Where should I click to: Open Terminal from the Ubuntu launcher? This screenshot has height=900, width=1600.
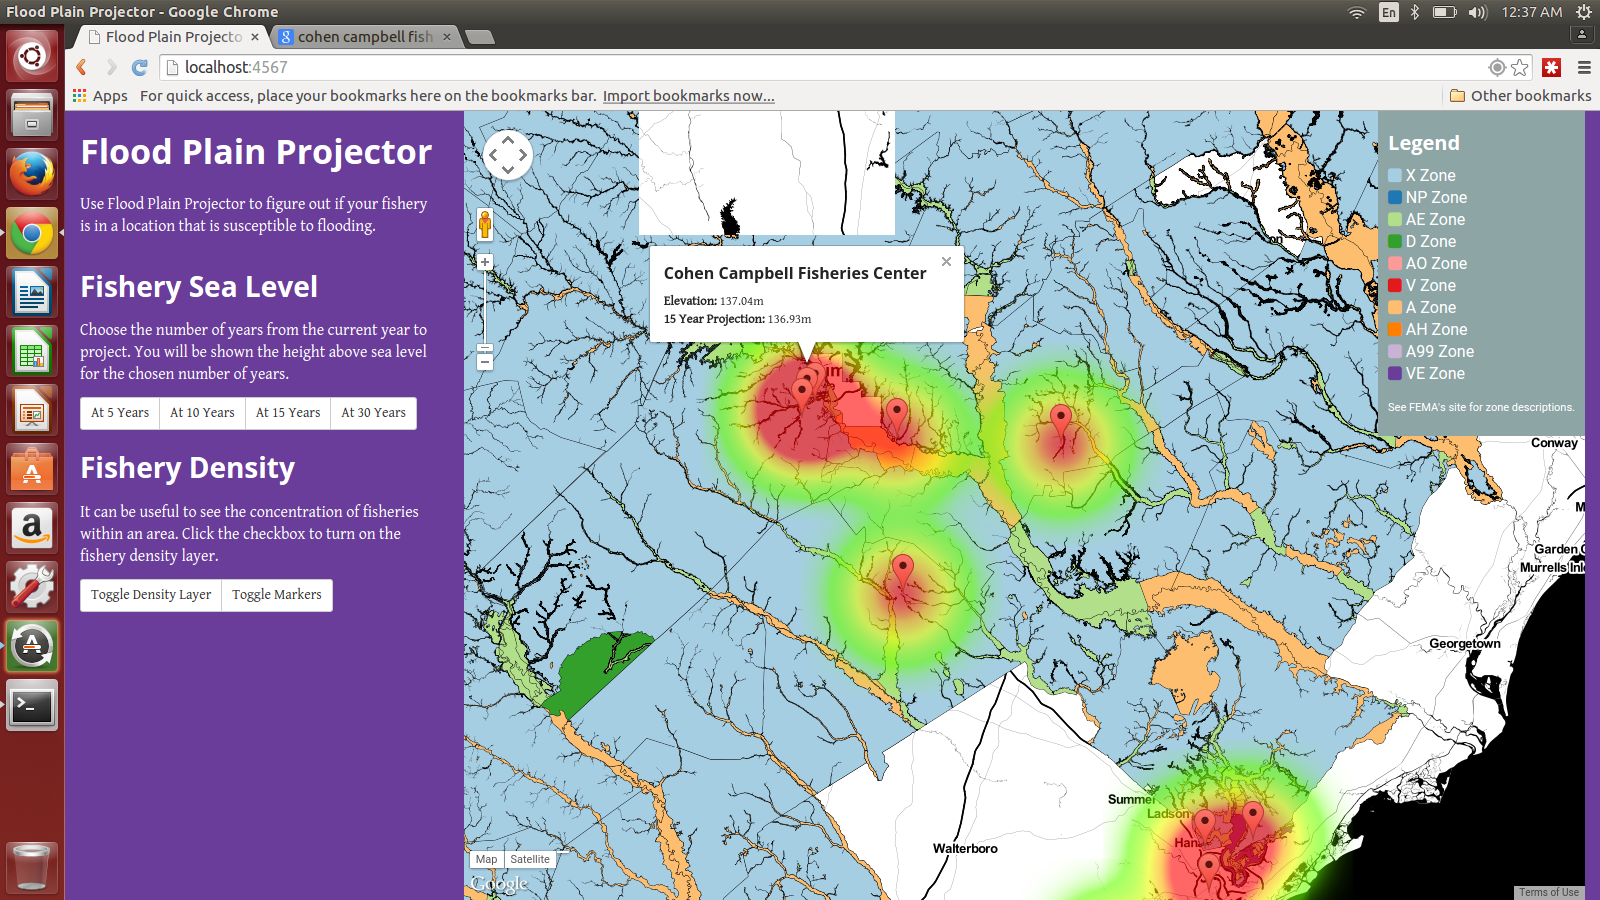32,706
